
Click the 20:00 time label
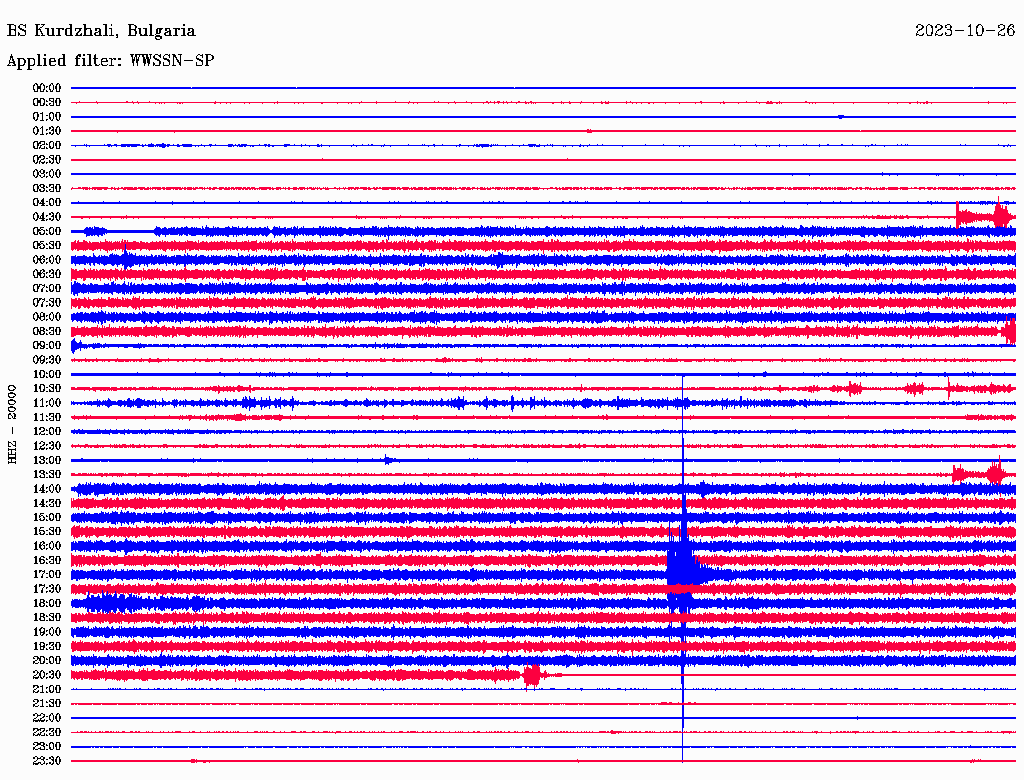click(46, 660)
